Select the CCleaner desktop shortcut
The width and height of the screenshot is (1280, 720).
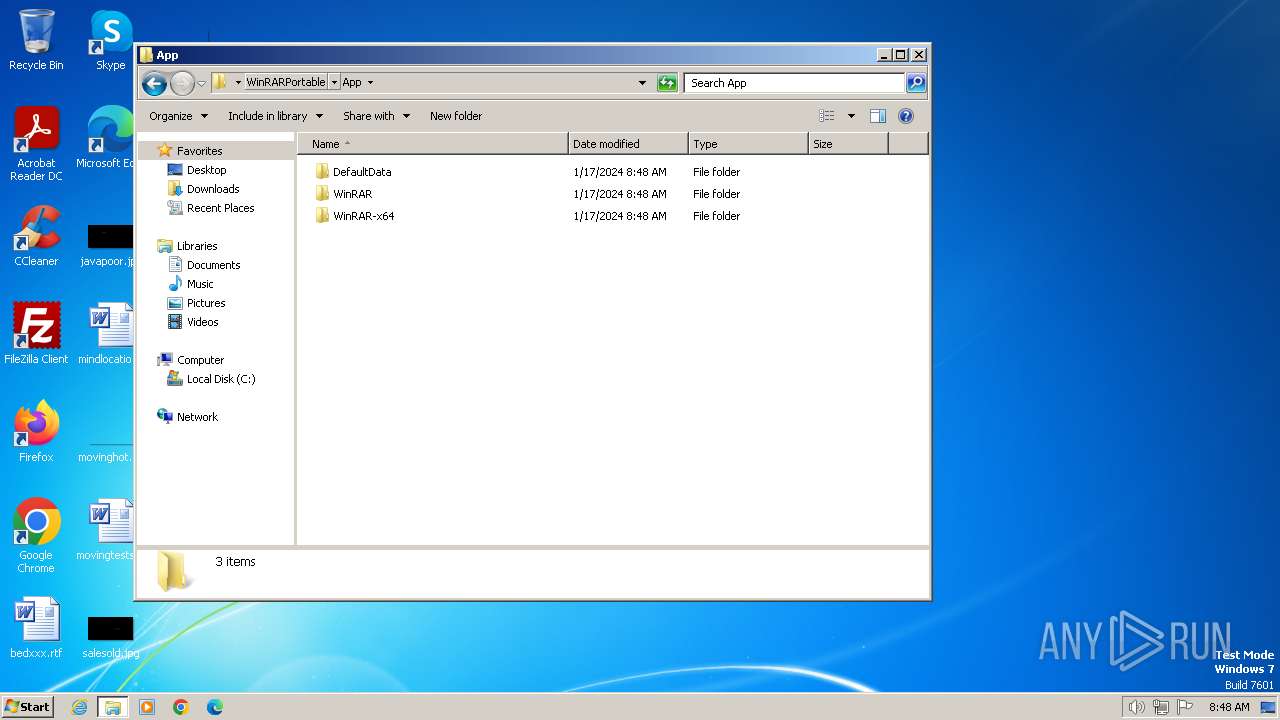point(36,237)
